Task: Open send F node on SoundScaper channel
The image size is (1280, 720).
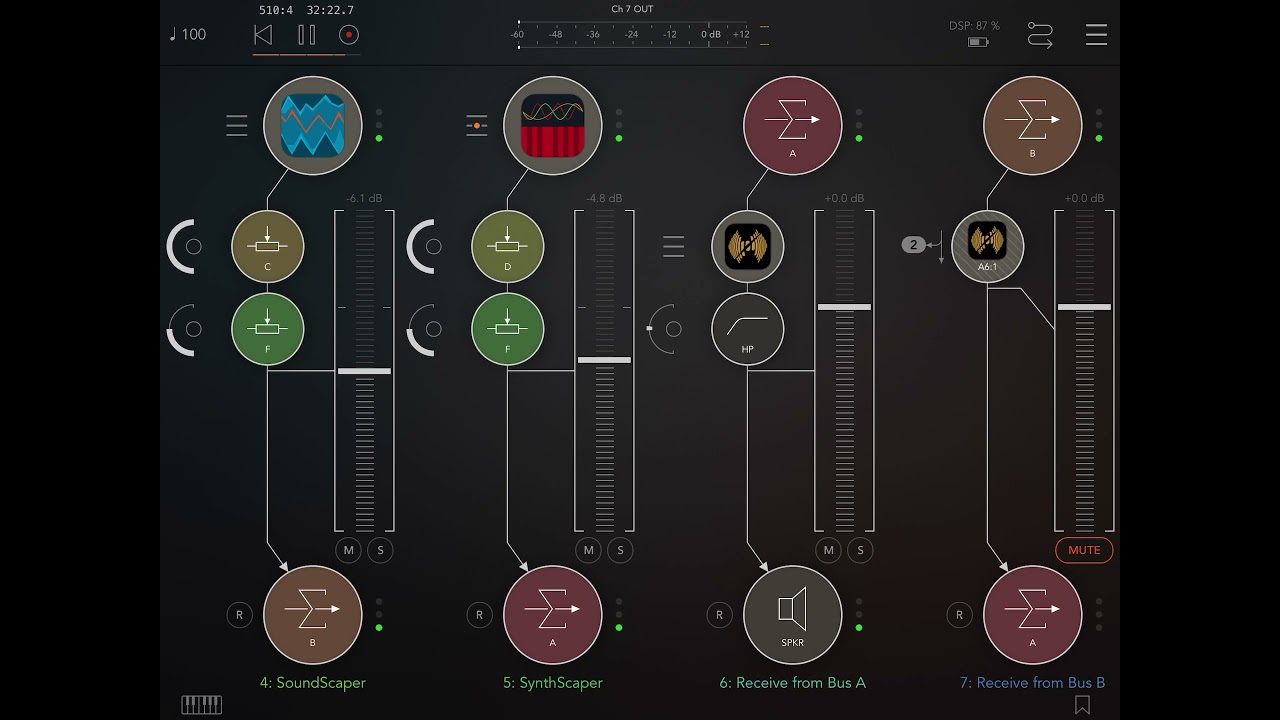Action: click(268, 329)
